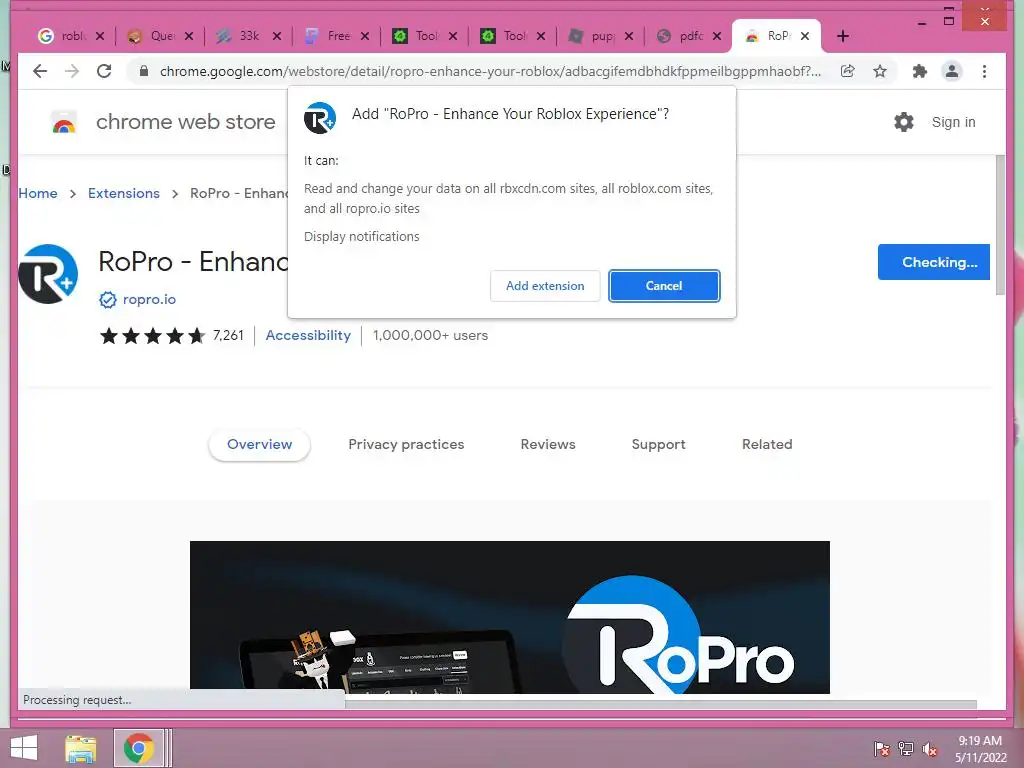Open the Reviews tab
This screenshot has width=1024, height=768.
pyautogui.click(x=548, y=445)
